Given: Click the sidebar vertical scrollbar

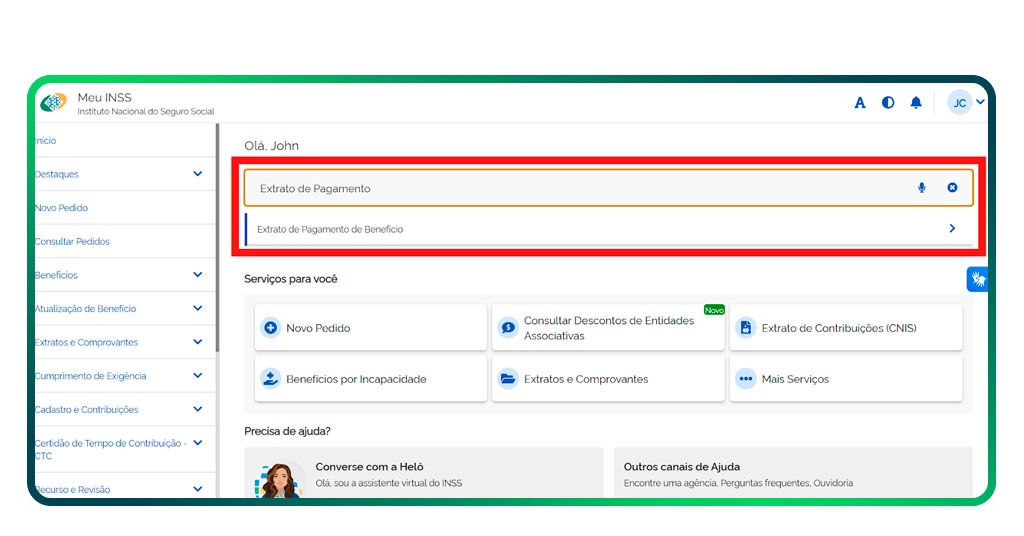Looking at the screenshot, I should point(217,240).
